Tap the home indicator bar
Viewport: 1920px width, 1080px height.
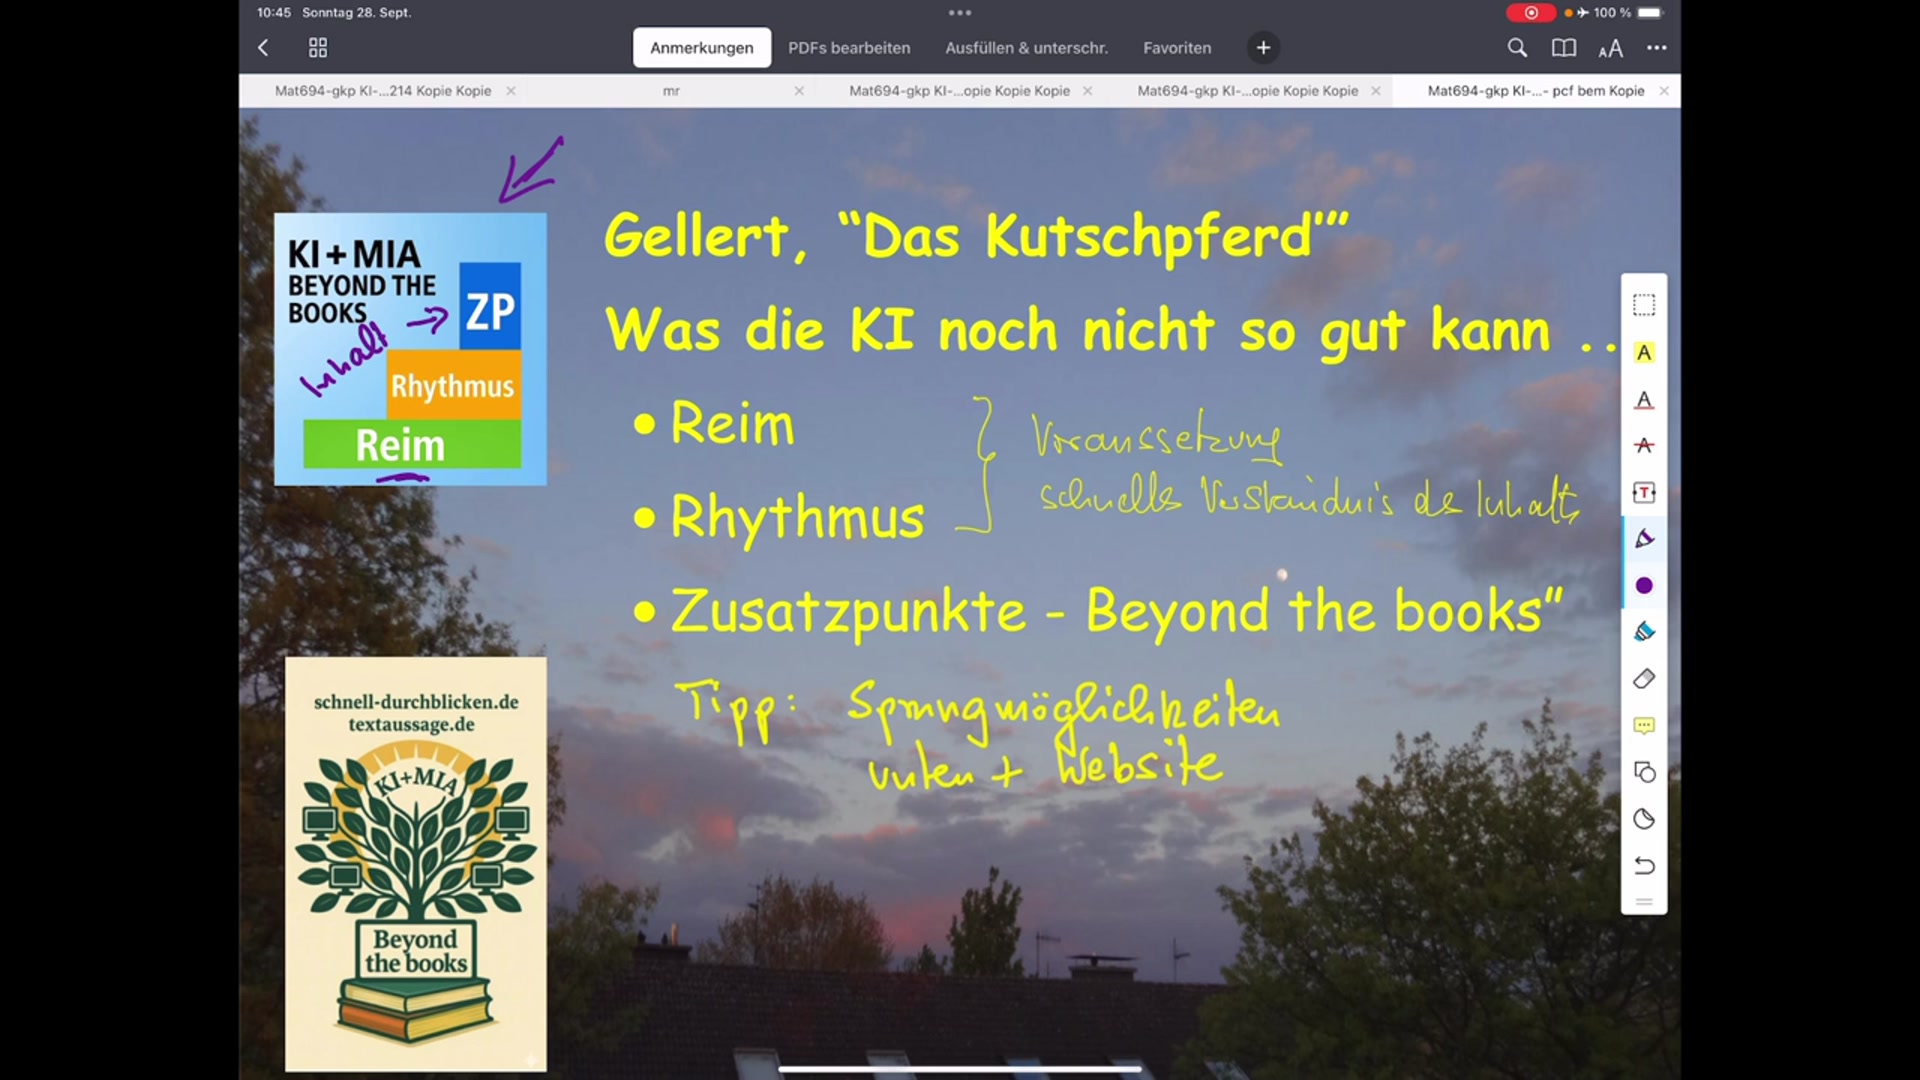[x=960, y=1069]
